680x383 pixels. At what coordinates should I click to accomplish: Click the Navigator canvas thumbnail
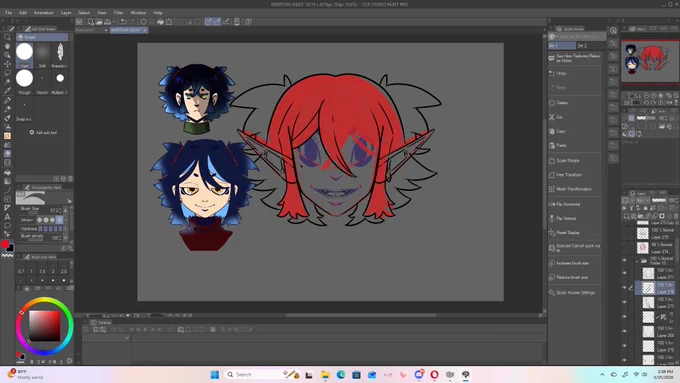(650, 62)
